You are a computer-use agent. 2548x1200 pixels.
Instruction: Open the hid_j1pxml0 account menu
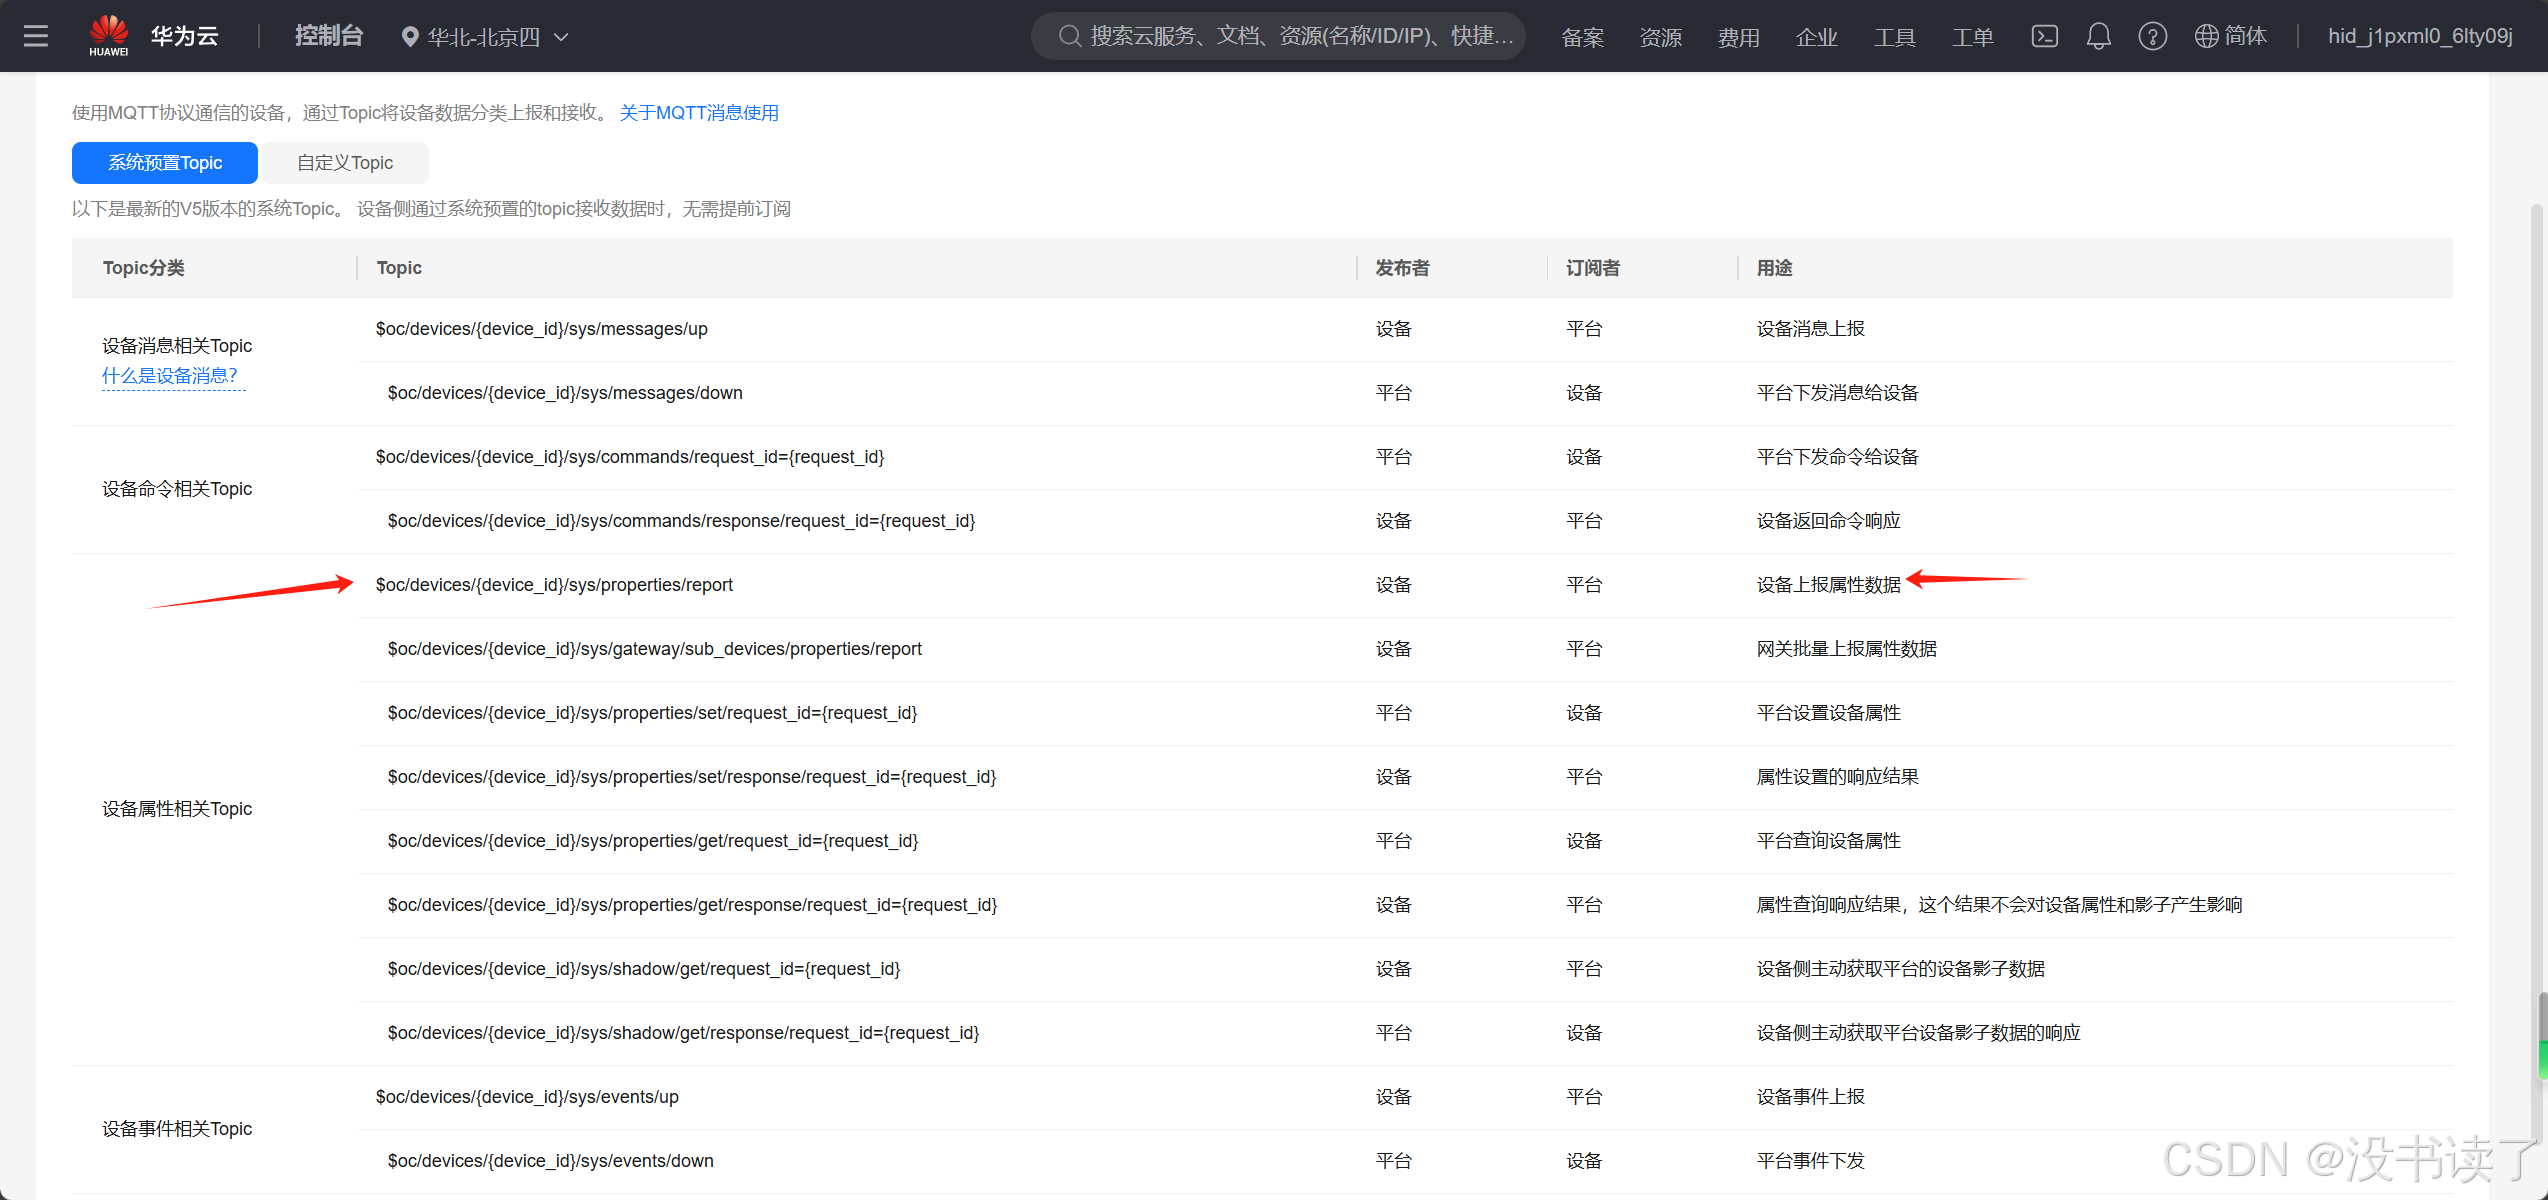(2419, 37)
